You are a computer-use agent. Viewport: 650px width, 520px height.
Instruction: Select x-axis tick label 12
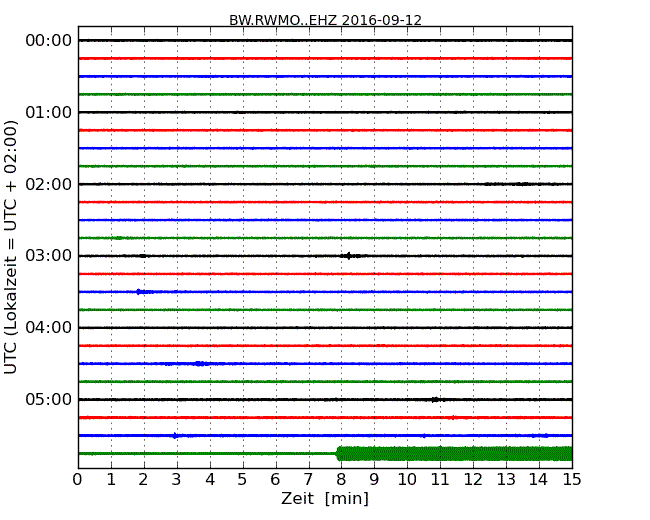coord(473,479)
